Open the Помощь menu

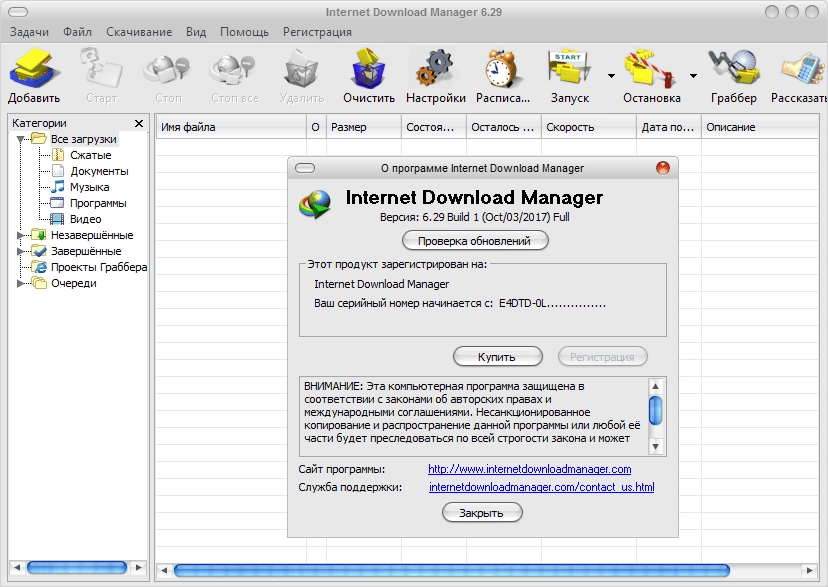point(244,32)
